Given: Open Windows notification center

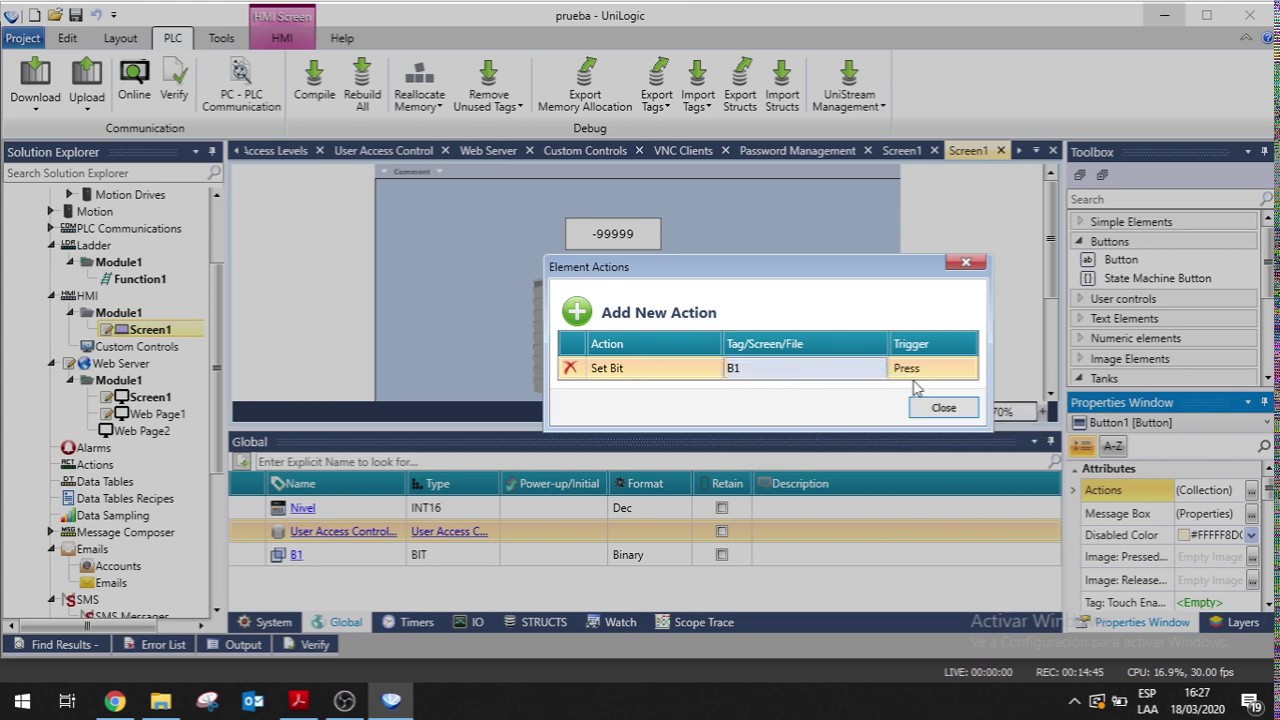Looking at the screenshot, I should click(x=1250, y=701).
